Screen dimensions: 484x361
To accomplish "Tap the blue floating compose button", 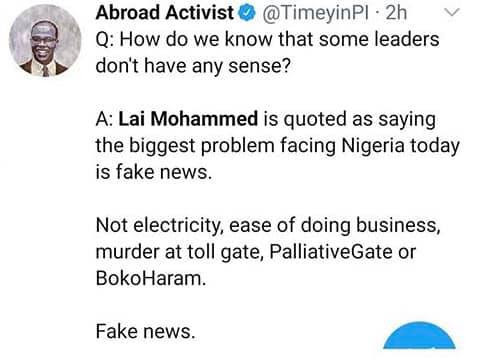I will click(419, 335).
